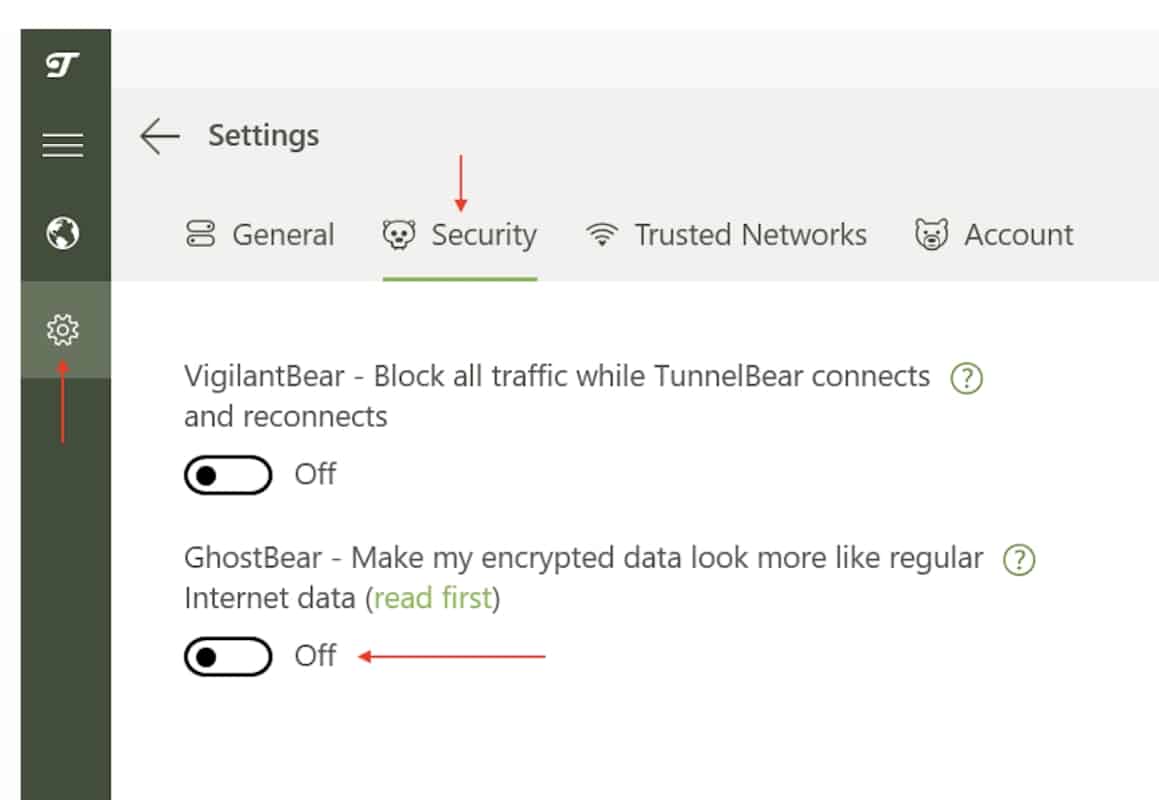Follow the green "read first" link

(433, 597)
